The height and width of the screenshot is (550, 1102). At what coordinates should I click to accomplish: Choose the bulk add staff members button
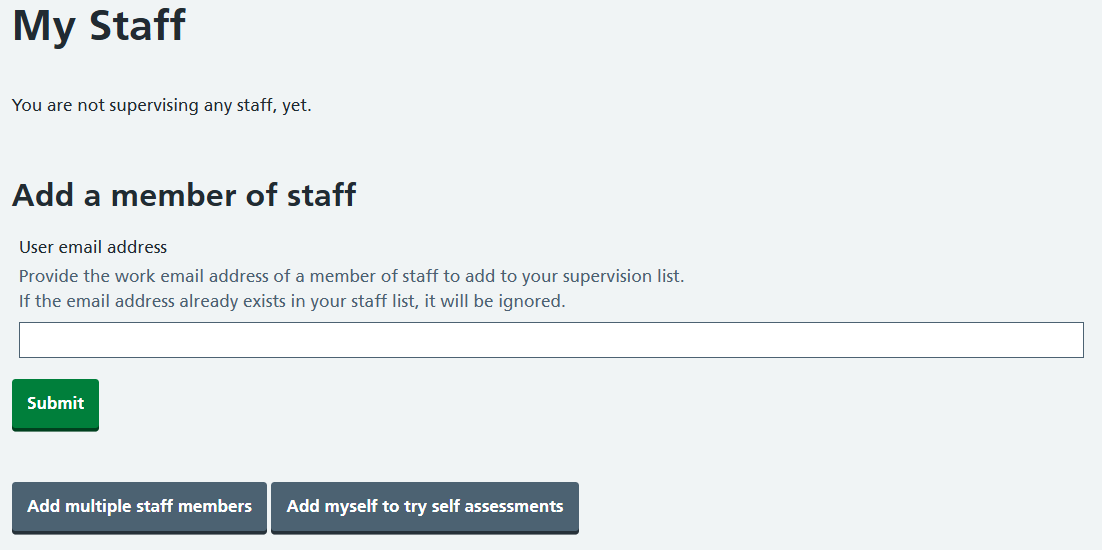click(139, 507)
